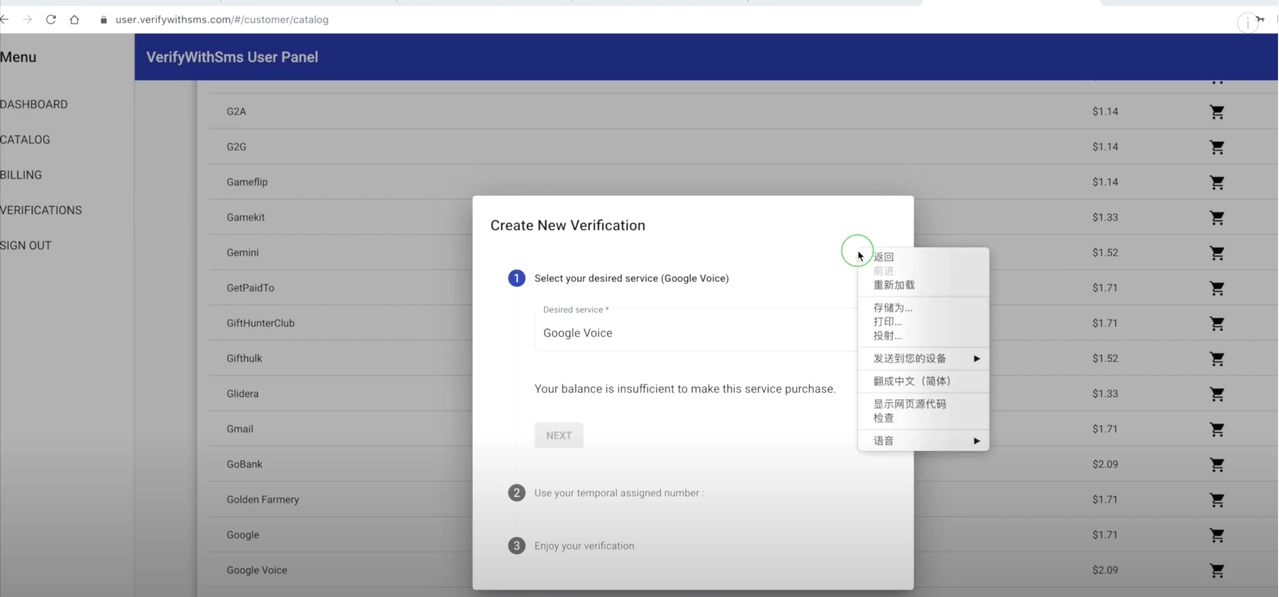Viewport: 1279px width, 597px height.
Task: Click SIGN OUT in the side menu
Action: tap(26, 245)
